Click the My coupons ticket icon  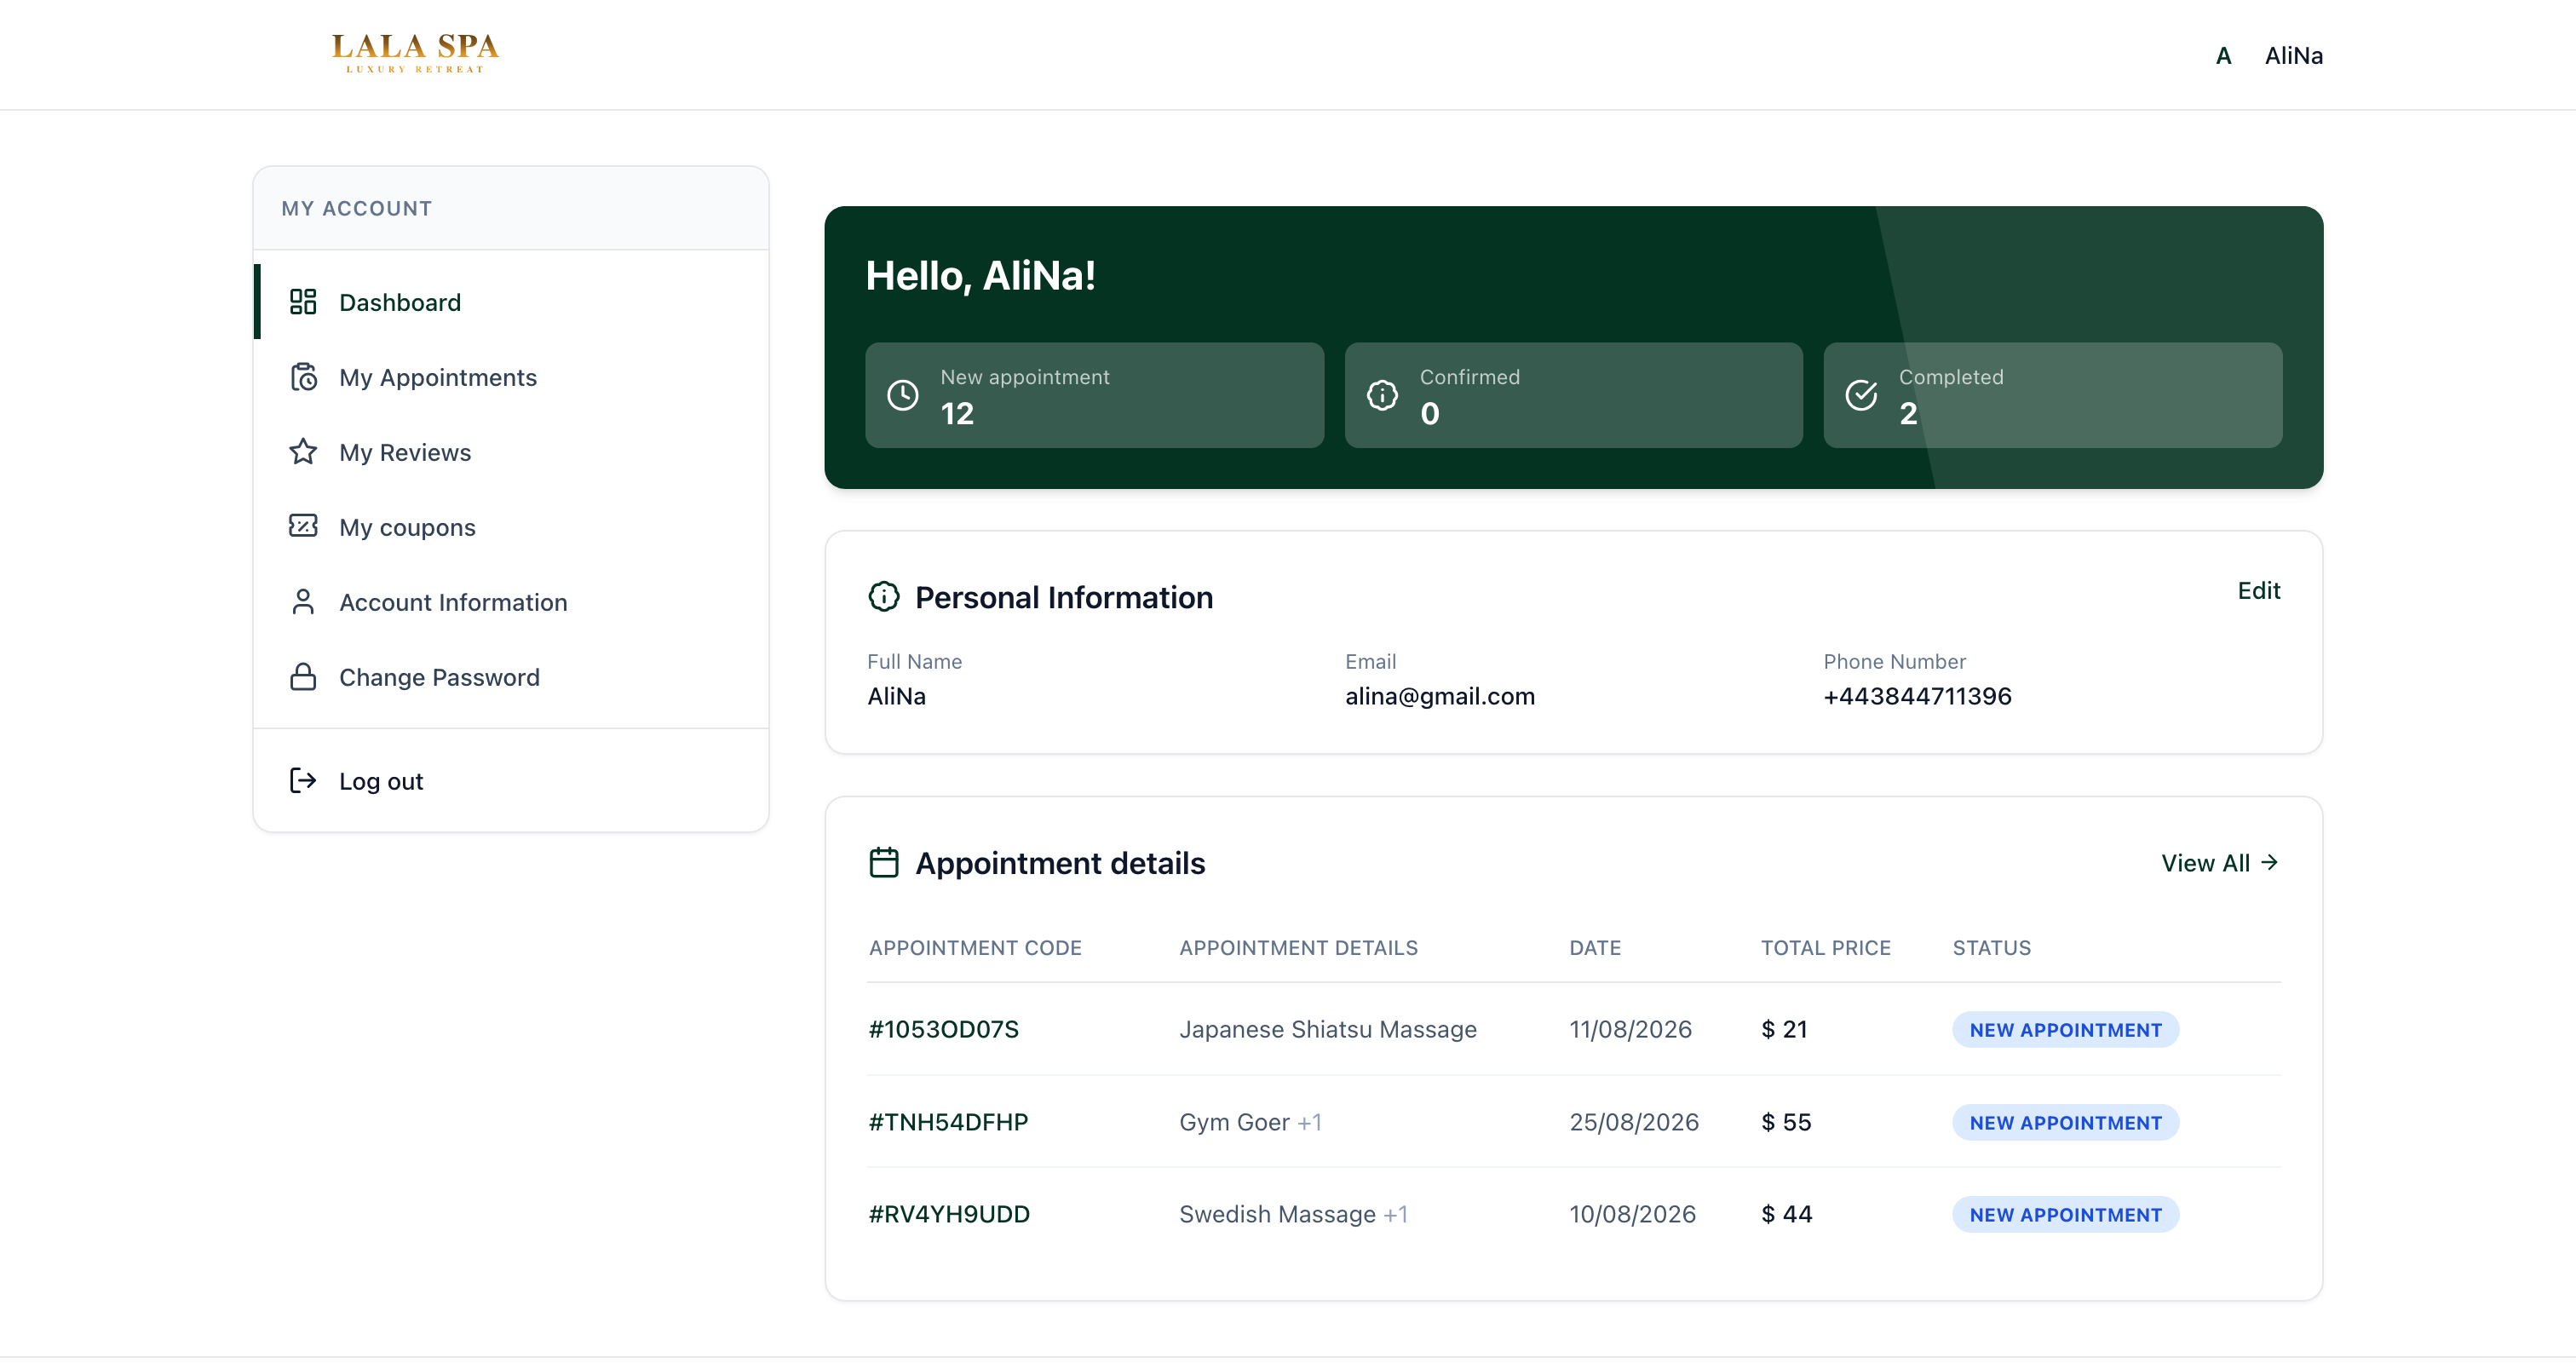(x=303, y=526)
